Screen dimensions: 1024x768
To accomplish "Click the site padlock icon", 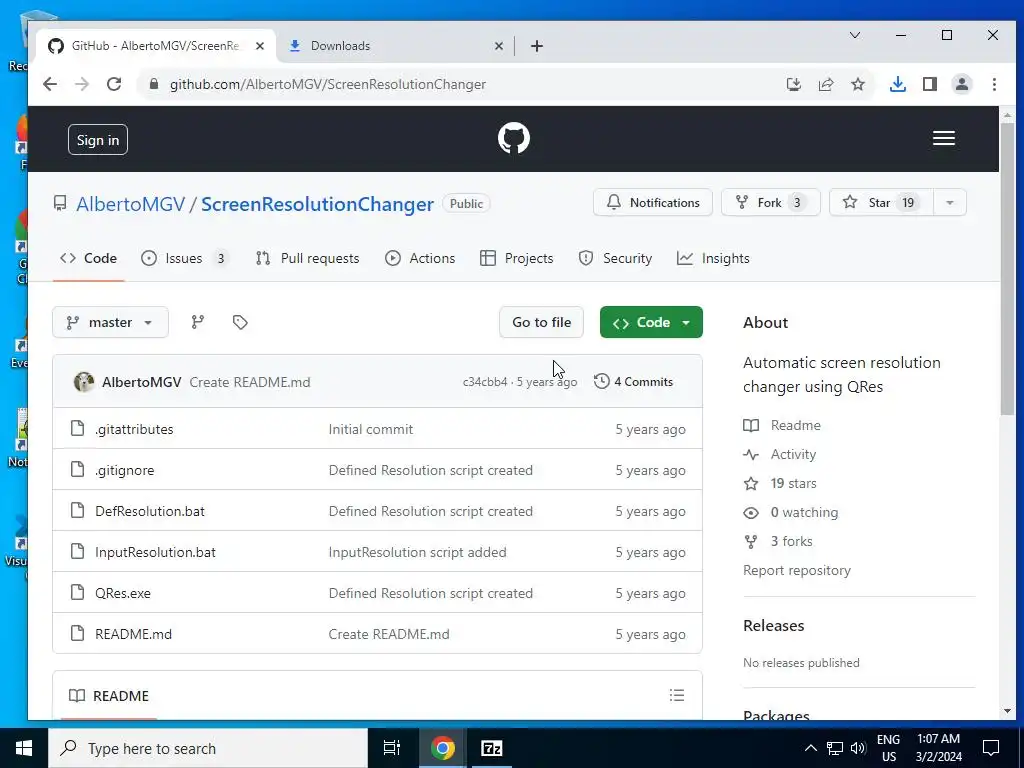I will pyautogui.click(x=154, y=84).
